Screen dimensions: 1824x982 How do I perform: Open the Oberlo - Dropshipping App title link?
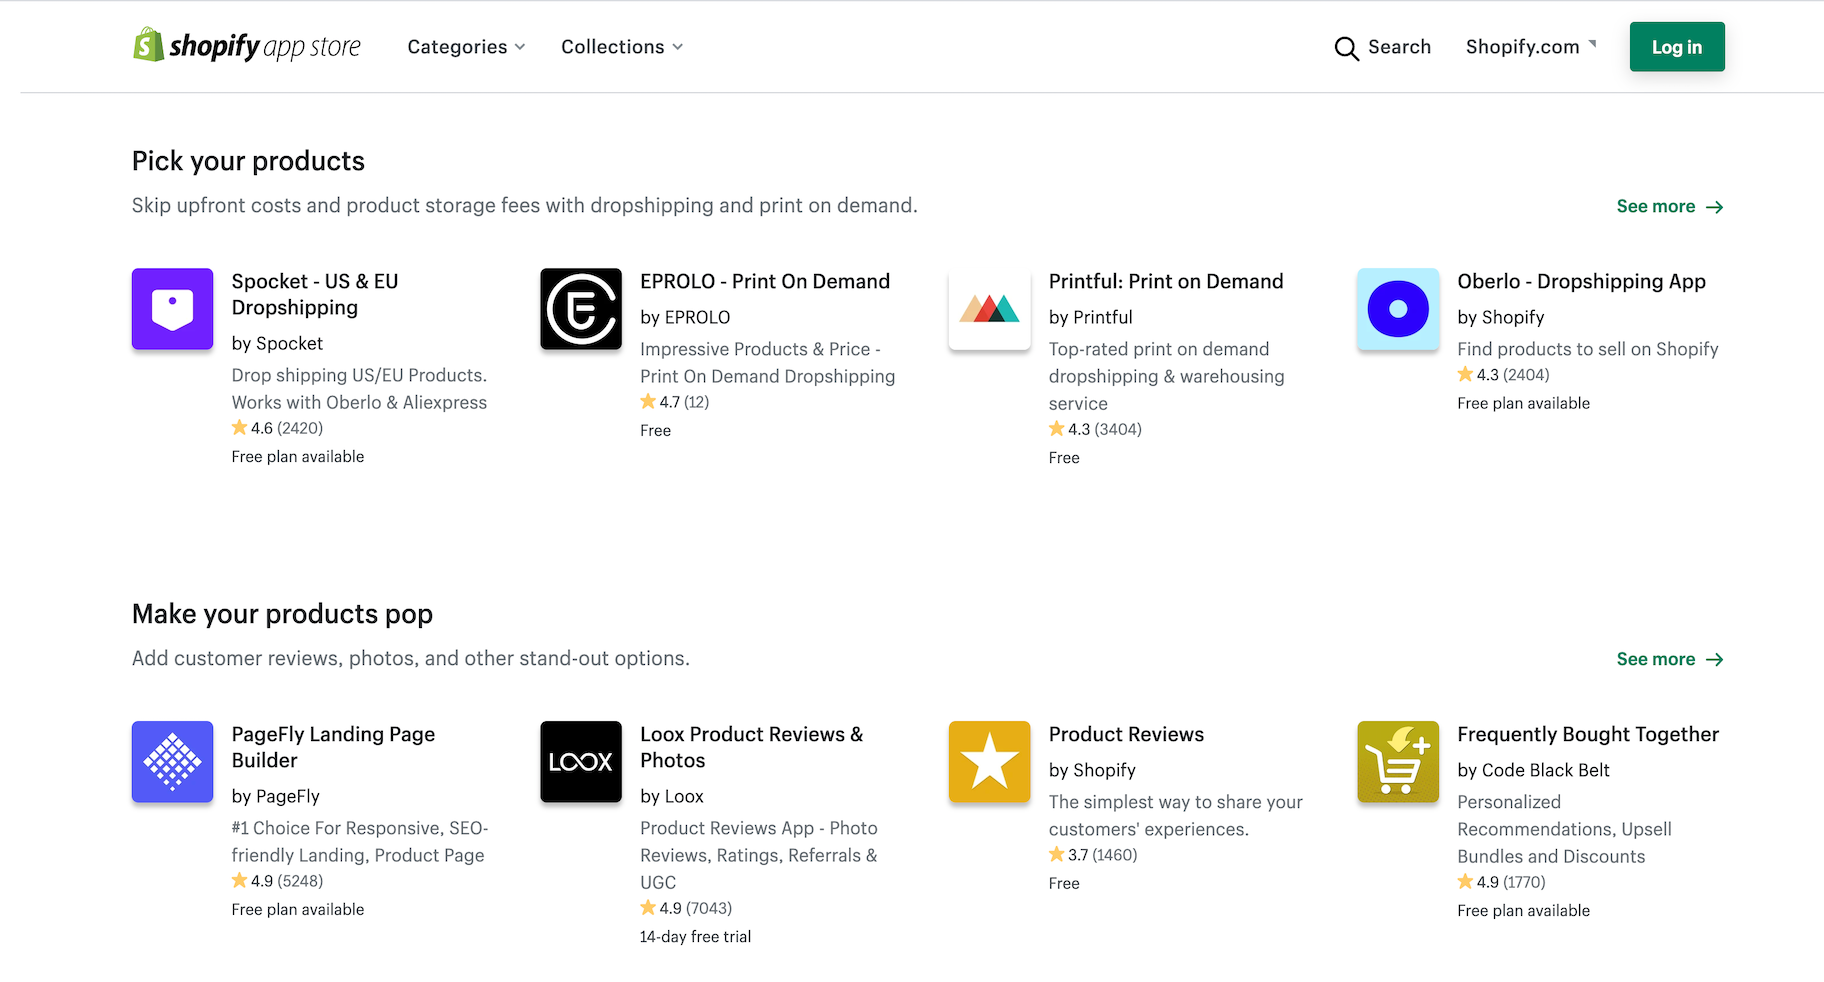click(1581, 282)
